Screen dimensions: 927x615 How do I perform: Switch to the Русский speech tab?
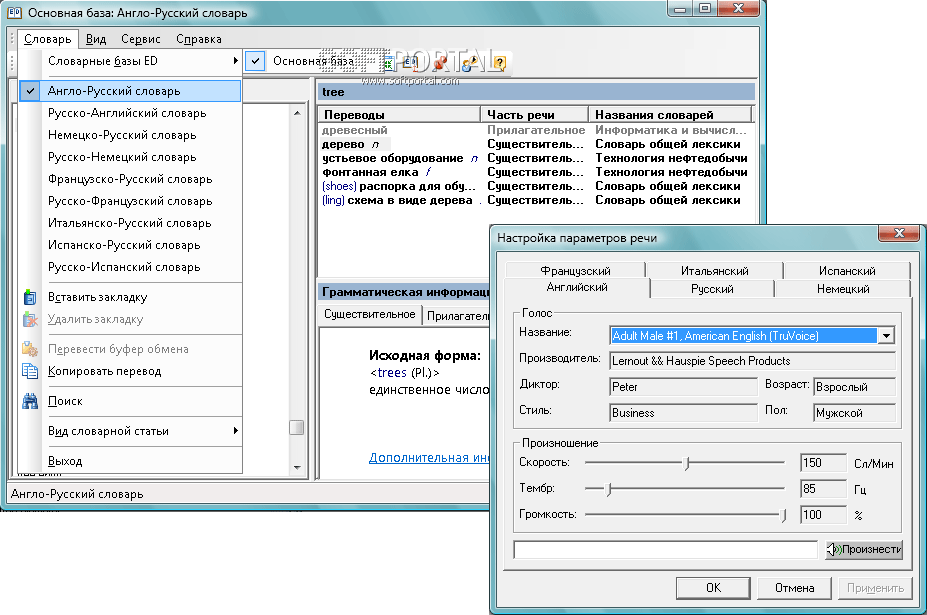pyautogui.click(x=712, y=289)
